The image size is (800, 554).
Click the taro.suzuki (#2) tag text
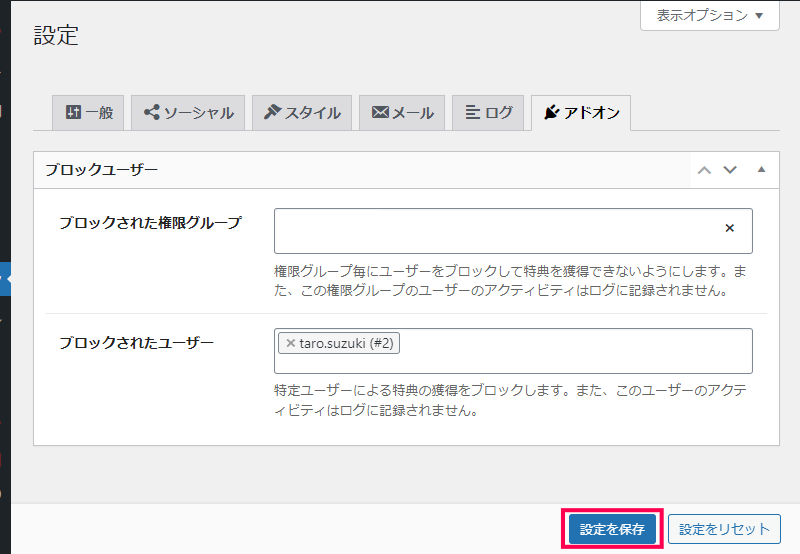[x=346, y=343]
